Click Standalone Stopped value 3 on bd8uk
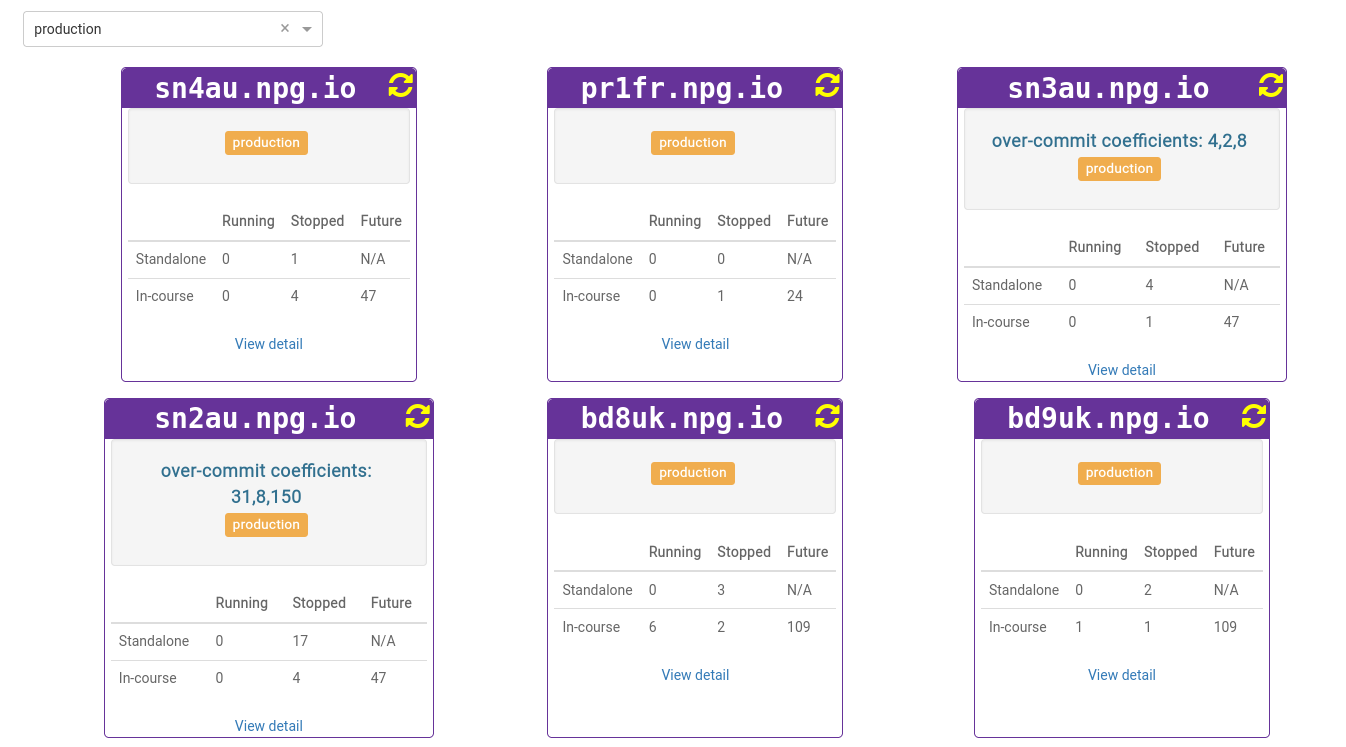The width and height of the screenshot is (1346, 747). pos(721,590)
